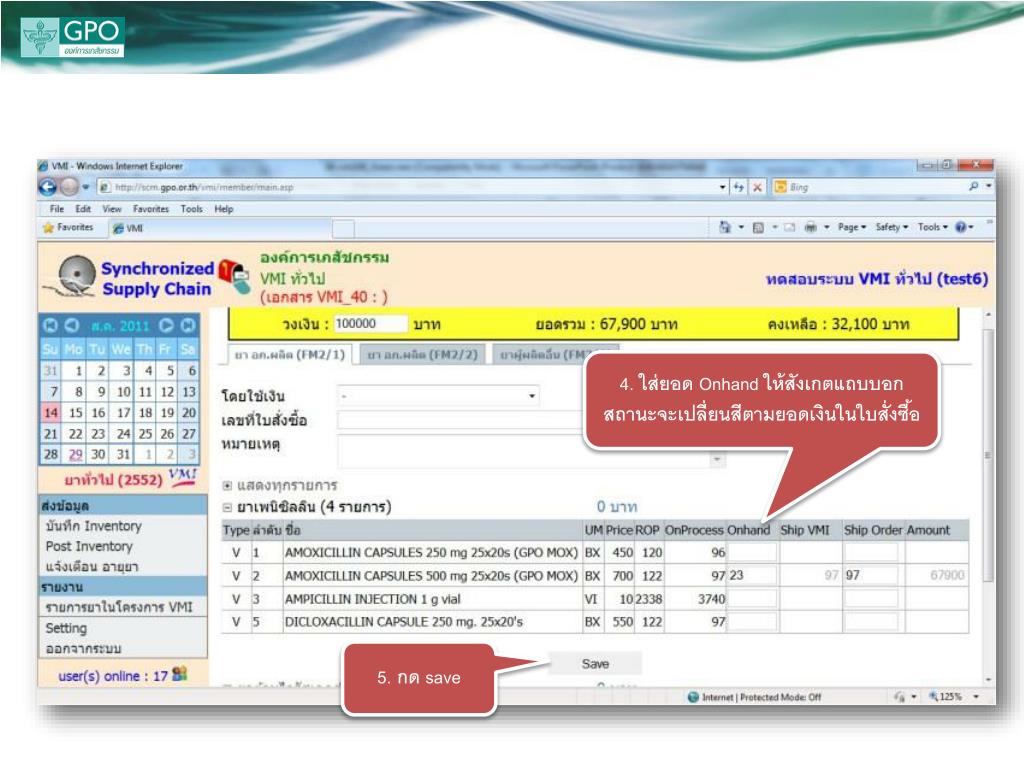Click Onhand field for AMOXICILLIN 250 mg
1024x768 pixels.
tap(752, 552)
